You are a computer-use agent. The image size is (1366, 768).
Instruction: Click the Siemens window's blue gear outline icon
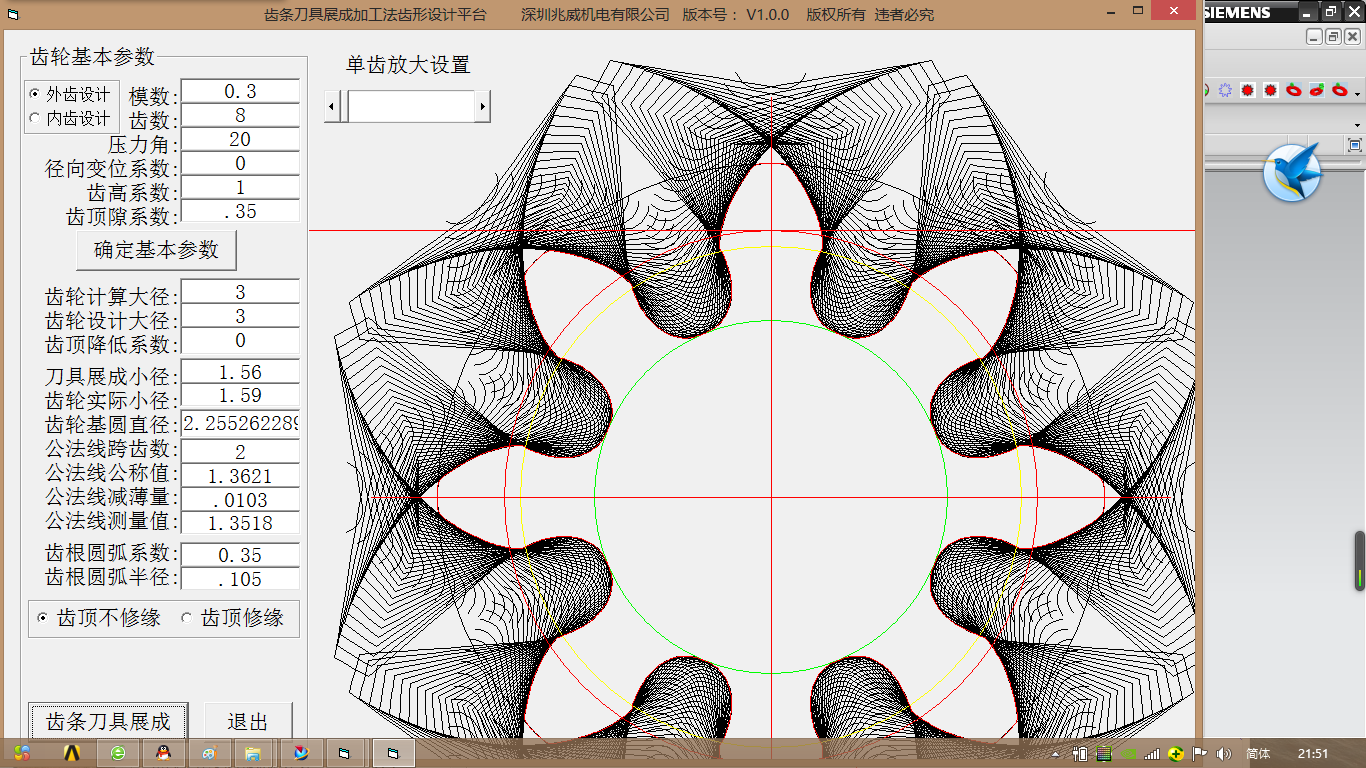tap(1225, 90)
